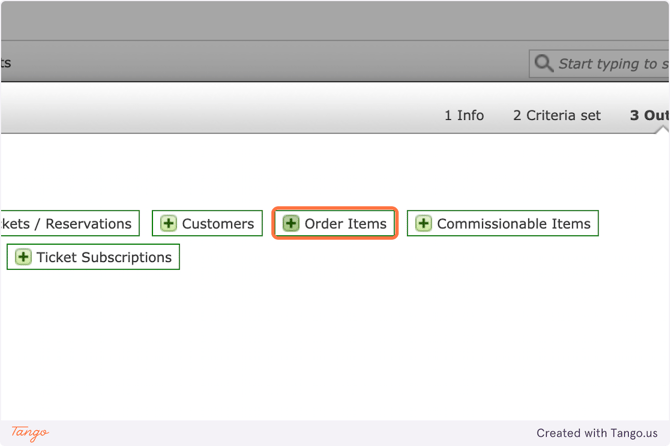Select the Customers label text
670x446 pixels.
(218, 223)
